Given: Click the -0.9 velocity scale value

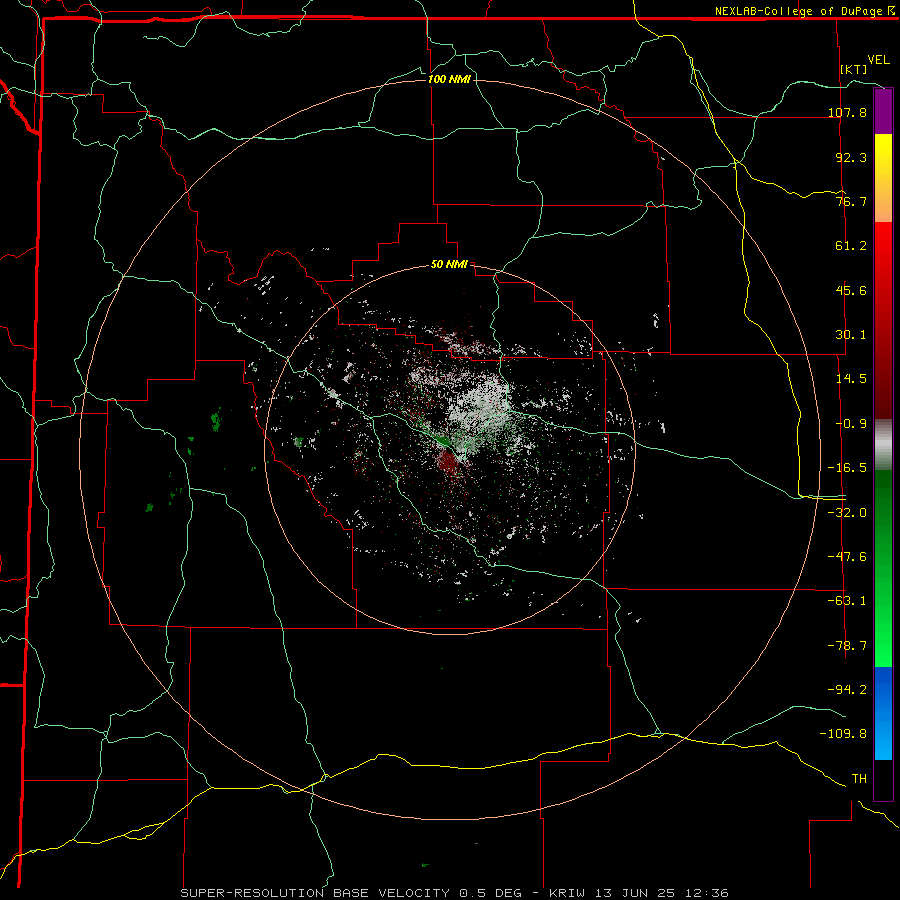Looking at the screenshot, I should click(x=851, y=424).
